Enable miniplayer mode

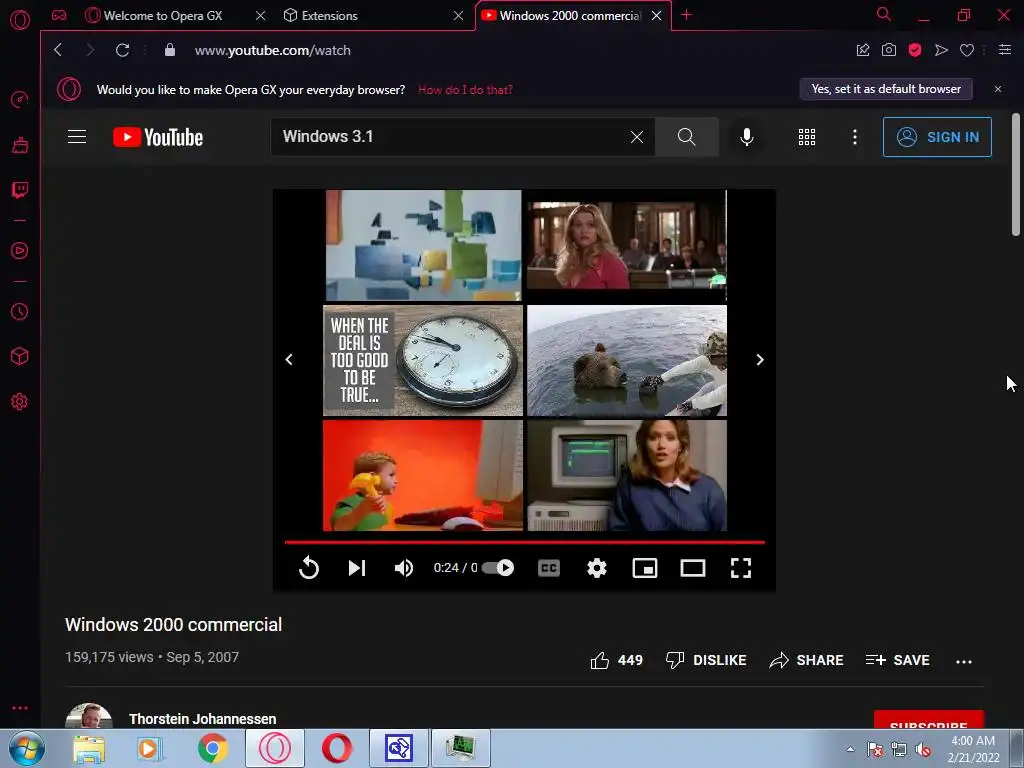tap(645, 568)
